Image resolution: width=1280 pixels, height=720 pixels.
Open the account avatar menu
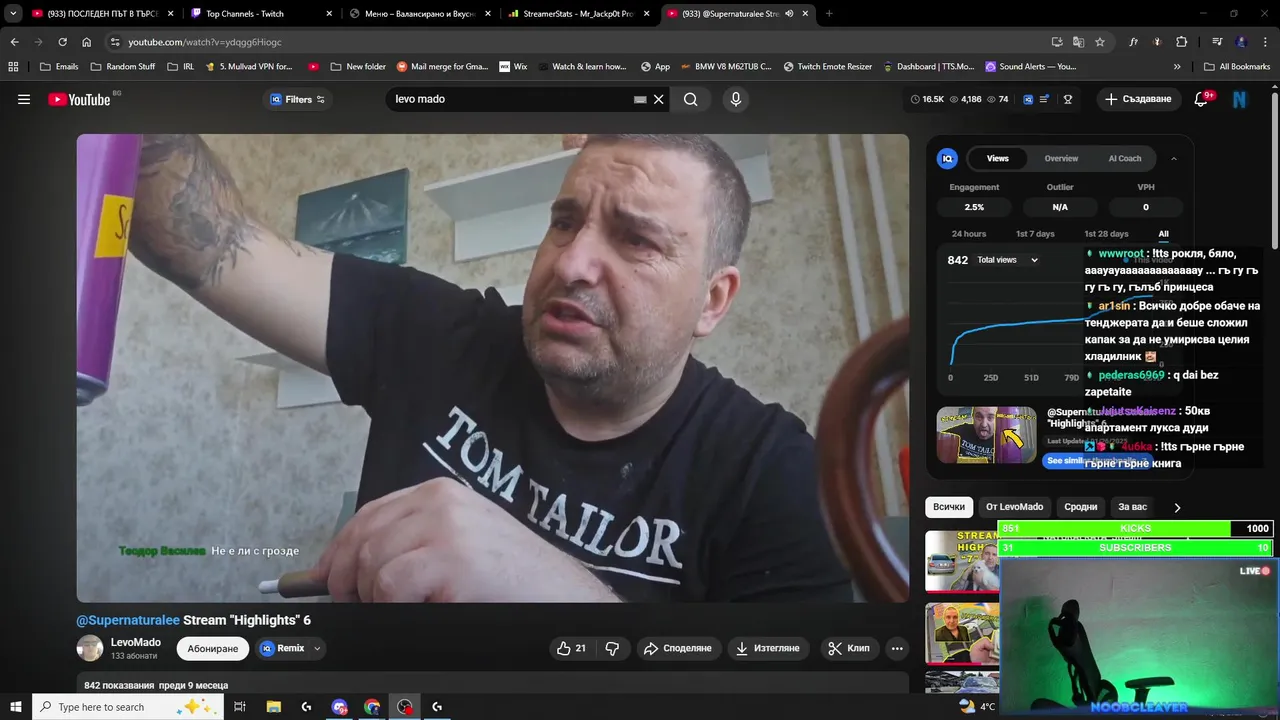[x=1240, y=99]
